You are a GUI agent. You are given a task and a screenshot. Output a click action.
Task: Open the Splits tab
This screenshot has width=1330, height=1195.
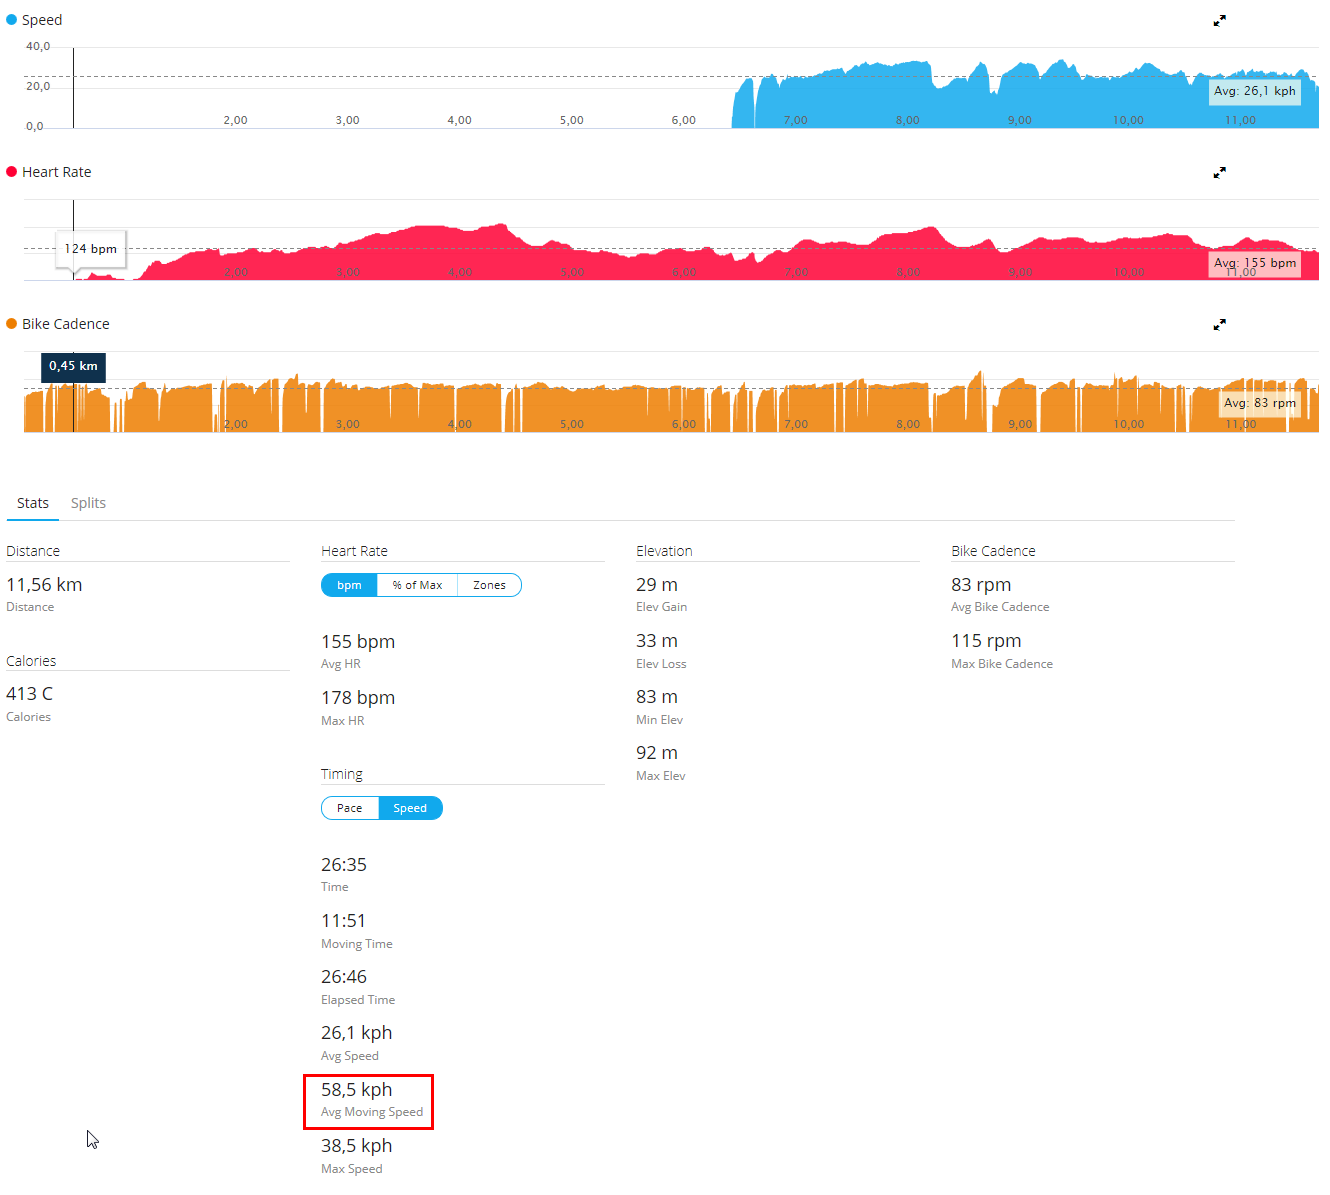click(88, 503)
